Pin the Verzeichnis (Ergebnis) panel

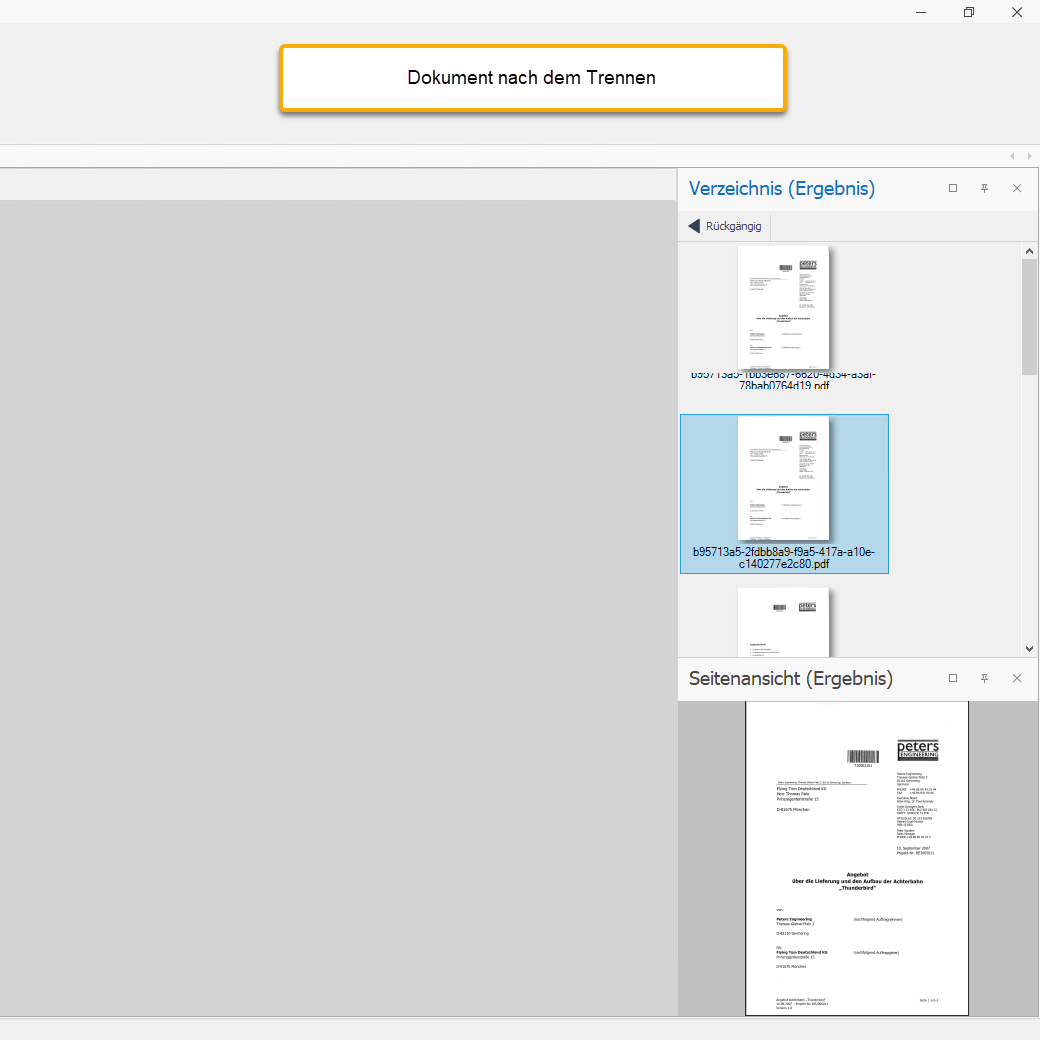[x=984, y=188]
